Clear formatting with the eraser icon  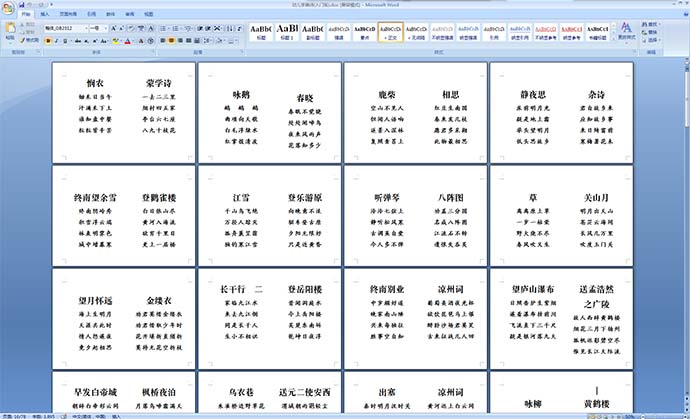pos(131,28)
